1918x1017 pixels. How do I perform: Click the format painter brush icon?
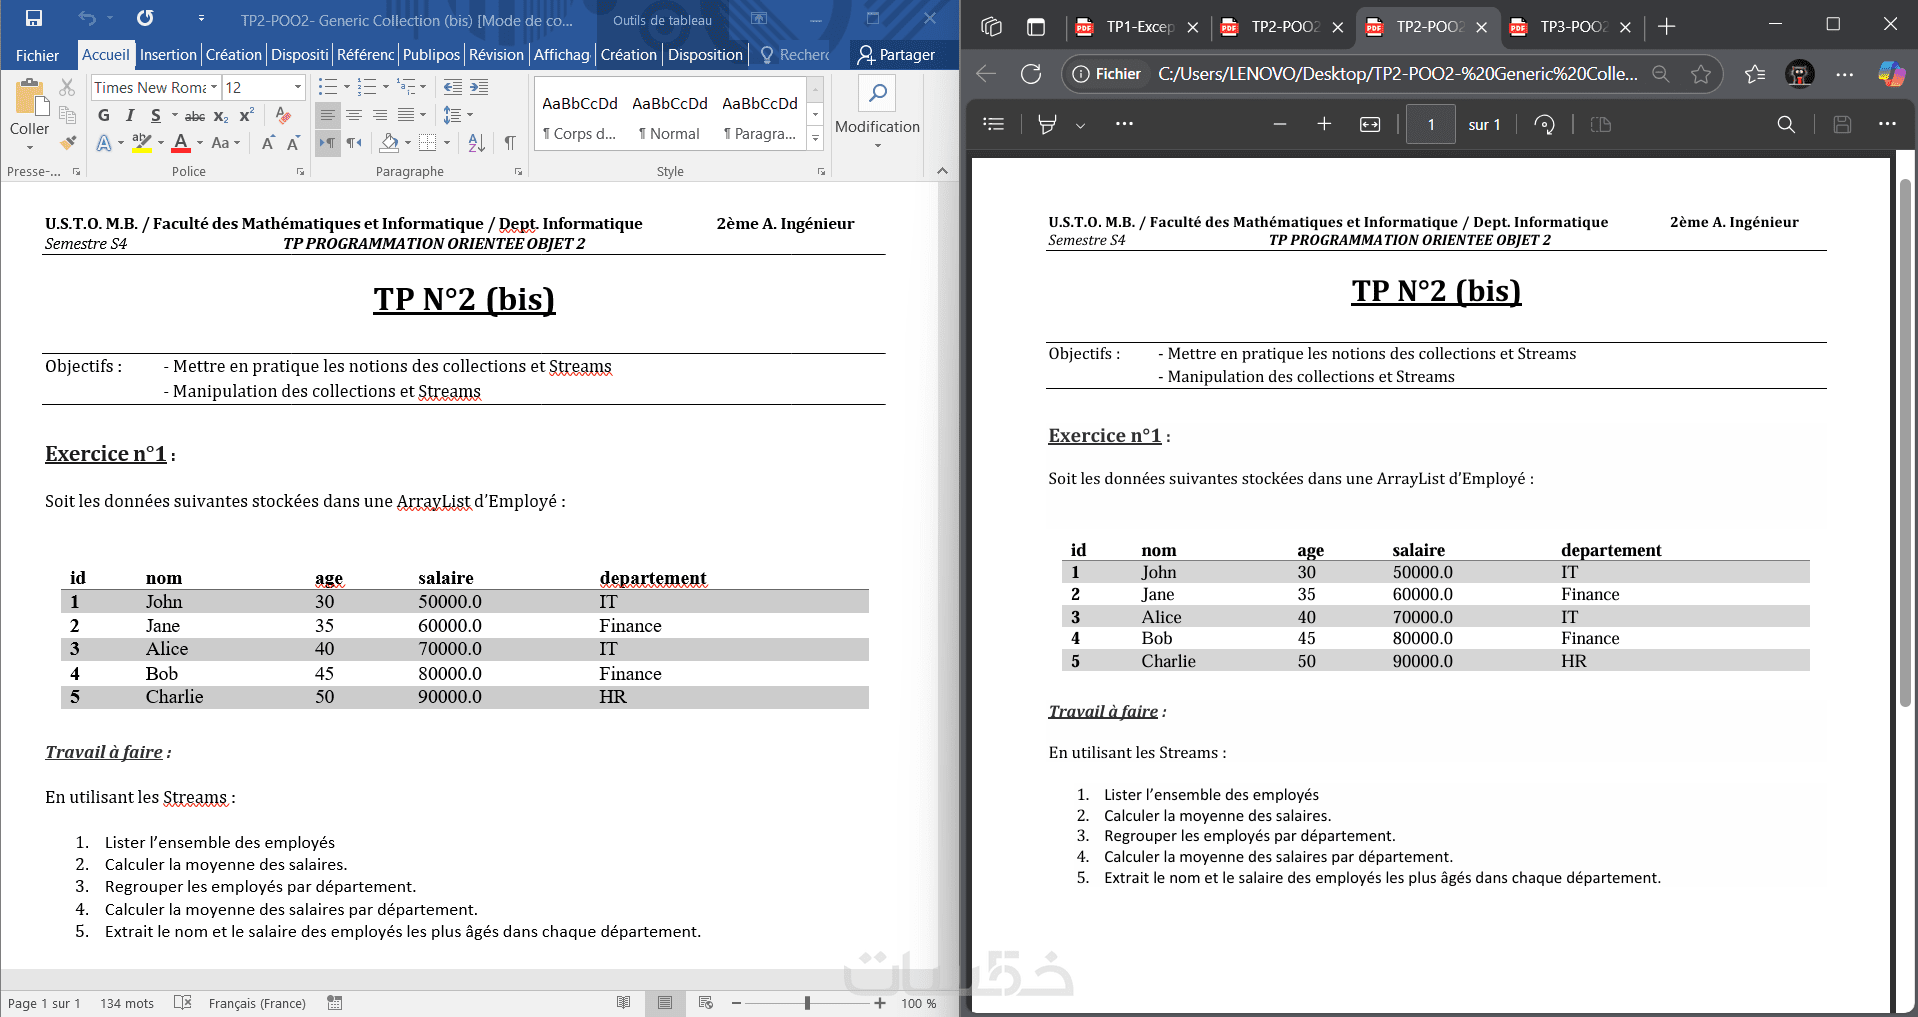(68, 143)
